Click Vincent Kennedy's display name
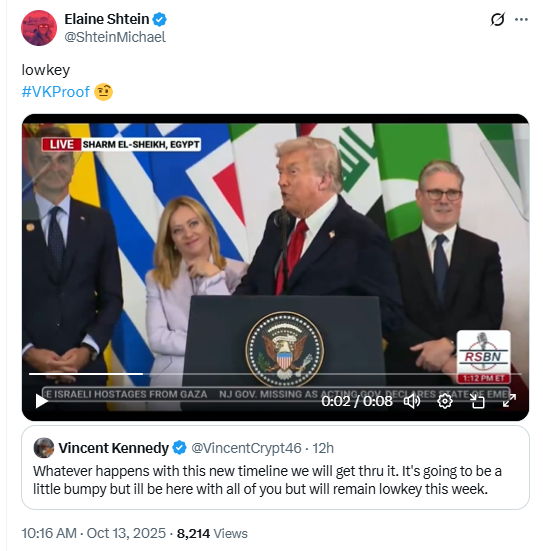543x551 pixels. [x=114, y=448]
